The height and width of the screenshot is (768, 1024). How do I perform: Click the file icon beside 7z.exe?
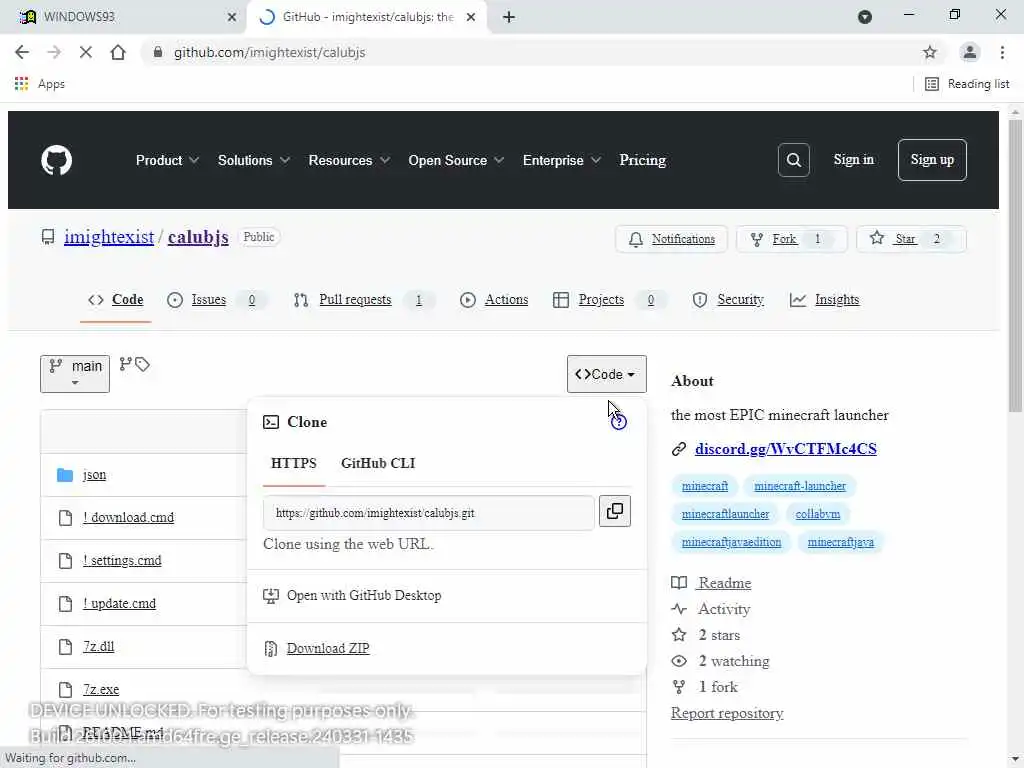point(65,690)
